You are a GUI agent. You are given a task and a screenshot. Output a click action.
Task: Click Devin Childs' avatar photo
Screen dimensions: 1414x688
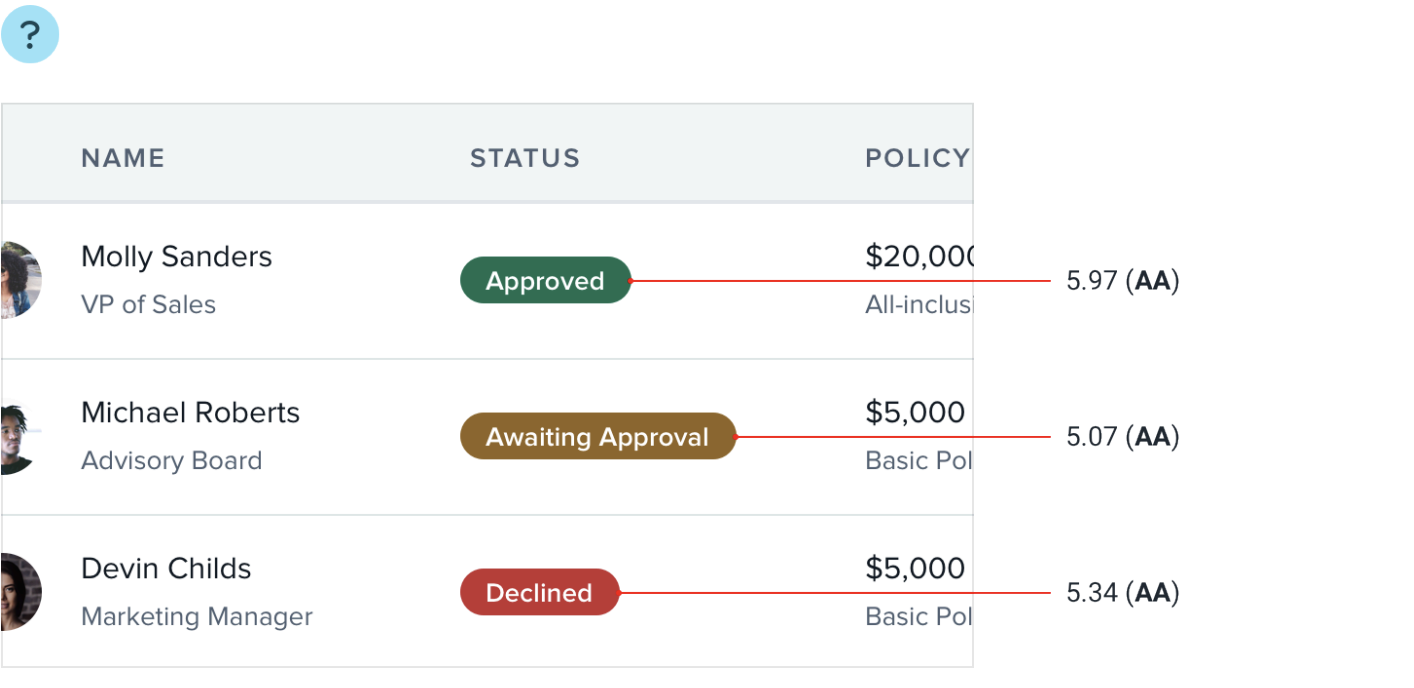pyautogui.click(x=20, y=592)
